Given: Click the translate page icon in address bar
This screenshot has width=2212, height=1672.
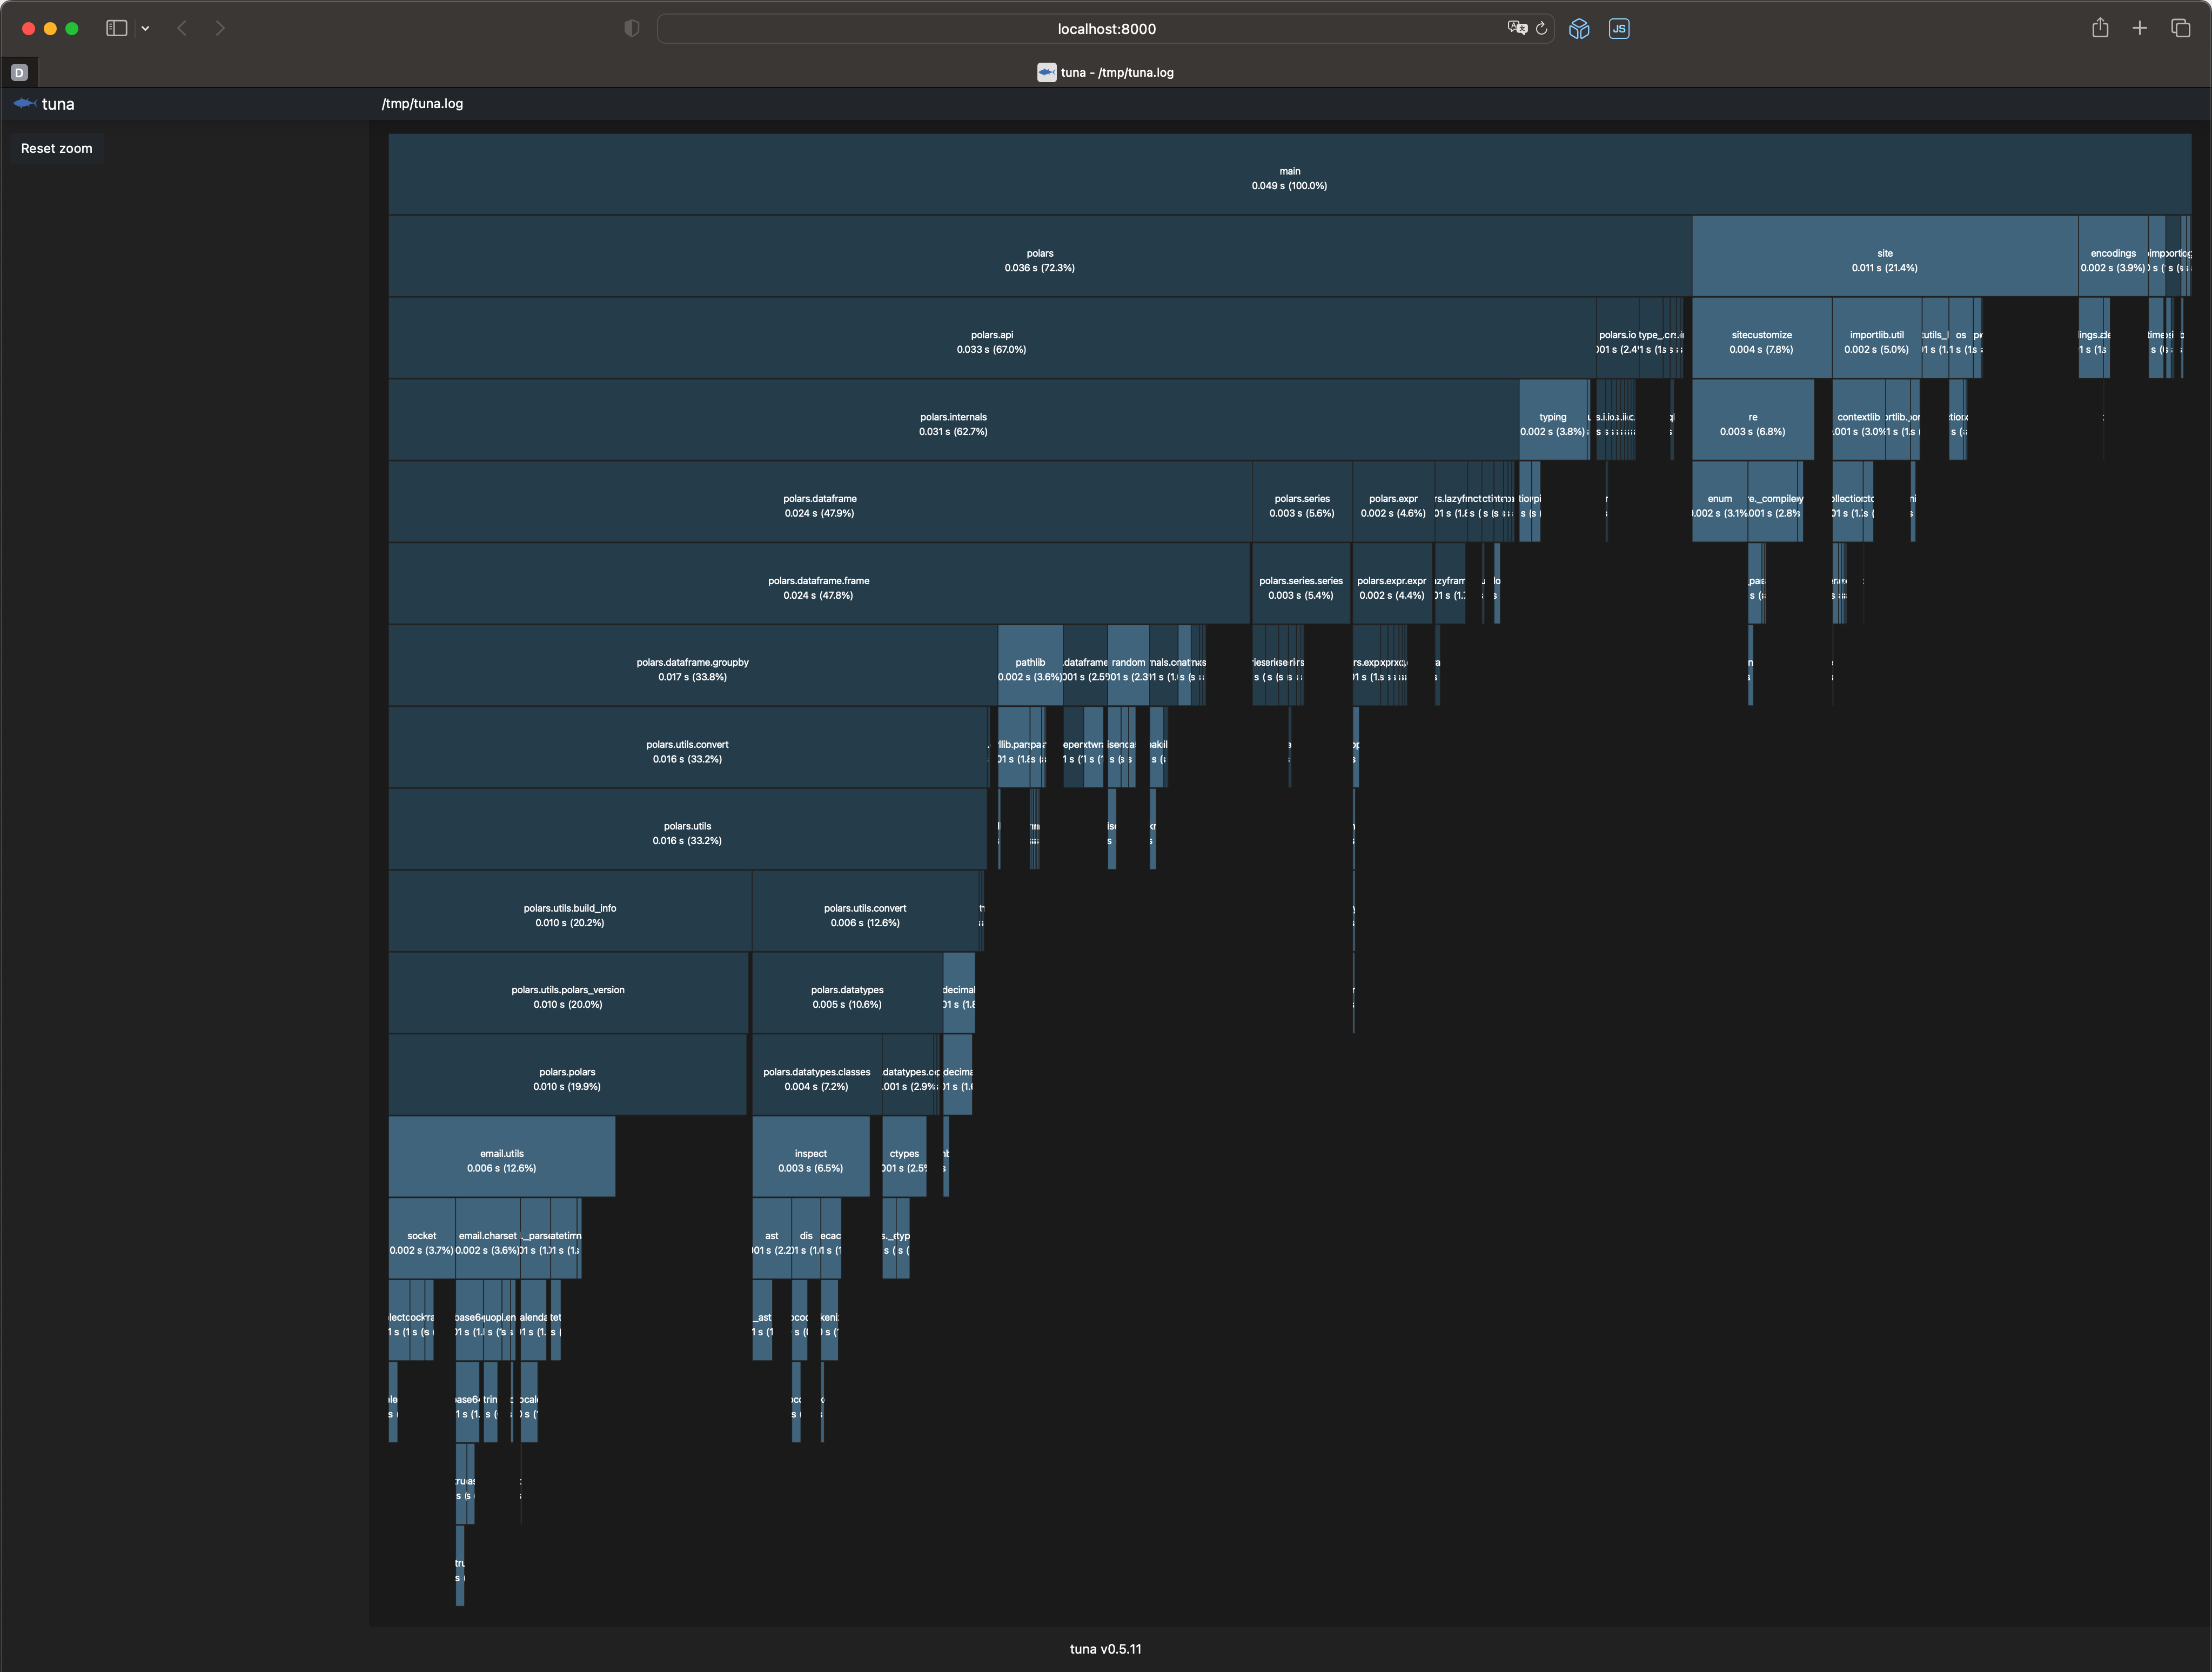Looking at the screenshot, I should coord(1516,28).
